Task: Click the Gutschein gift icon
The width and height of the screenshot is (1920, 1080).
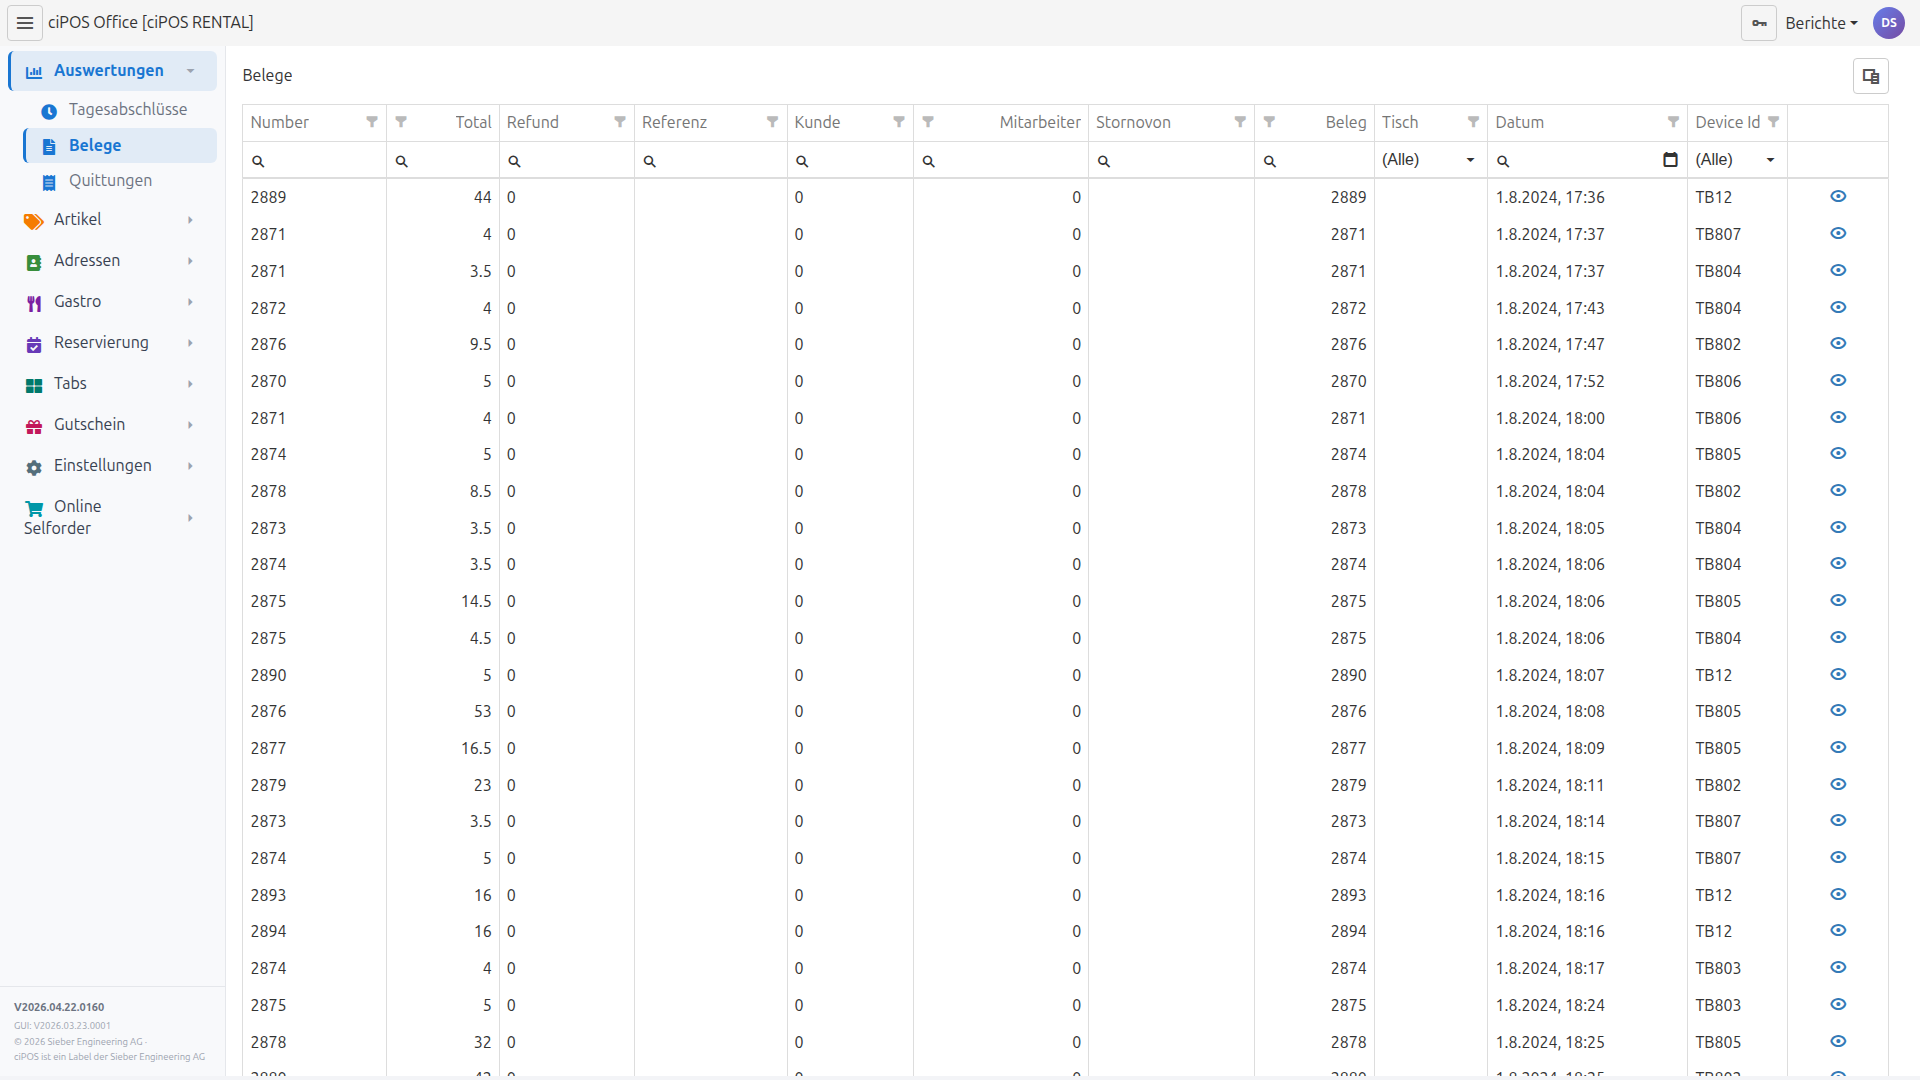Action: point(34,426)
